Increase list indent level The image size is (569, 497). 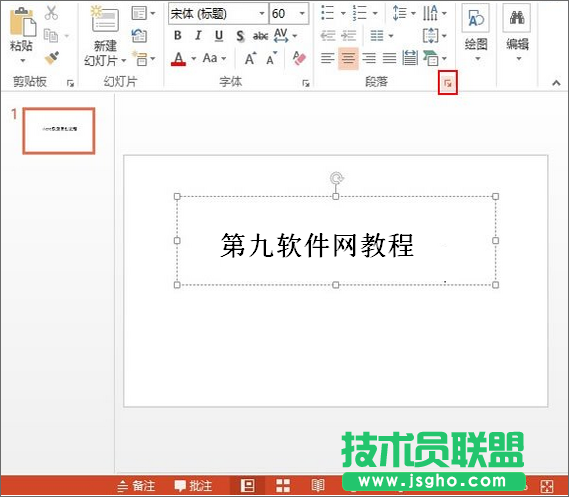click(349, 36)
